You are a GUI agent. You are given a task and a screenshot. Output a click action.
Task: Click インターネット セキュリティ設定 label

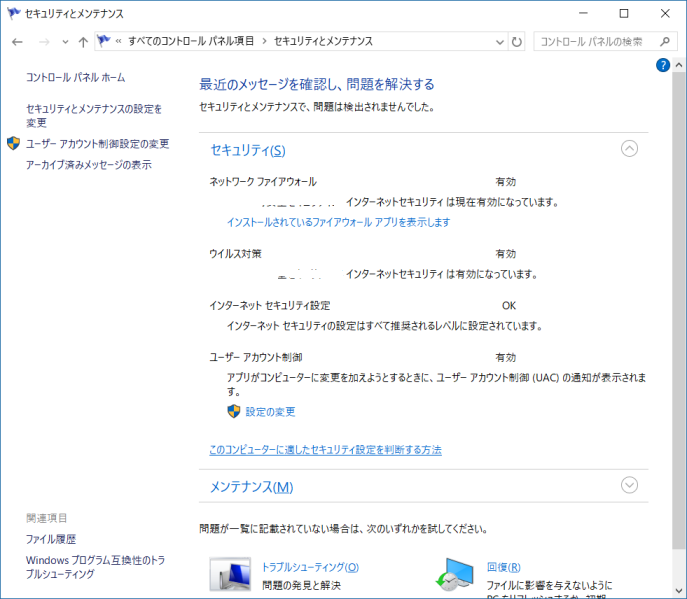[269, 305]
